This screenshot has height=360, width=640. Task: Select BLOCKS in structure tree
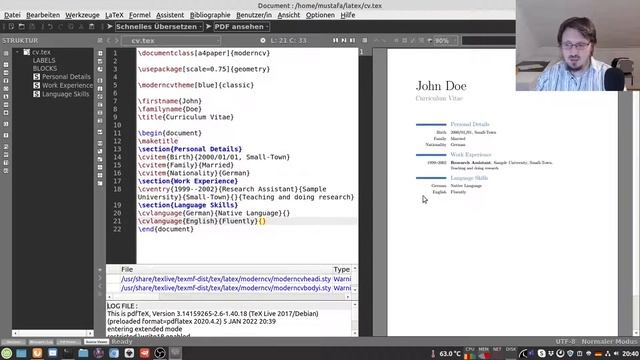[45, 69]
